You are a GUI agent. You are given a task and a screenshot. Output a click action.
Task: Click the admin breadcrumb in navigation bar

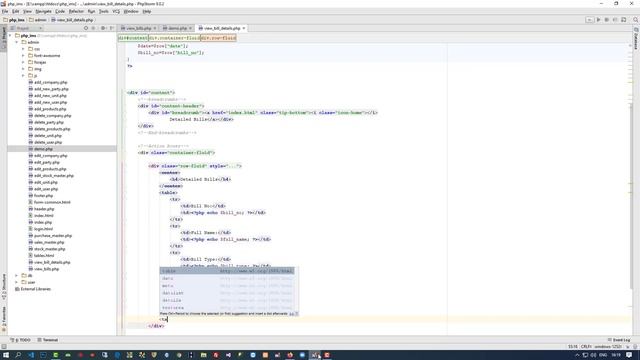(x=38, y=20)
